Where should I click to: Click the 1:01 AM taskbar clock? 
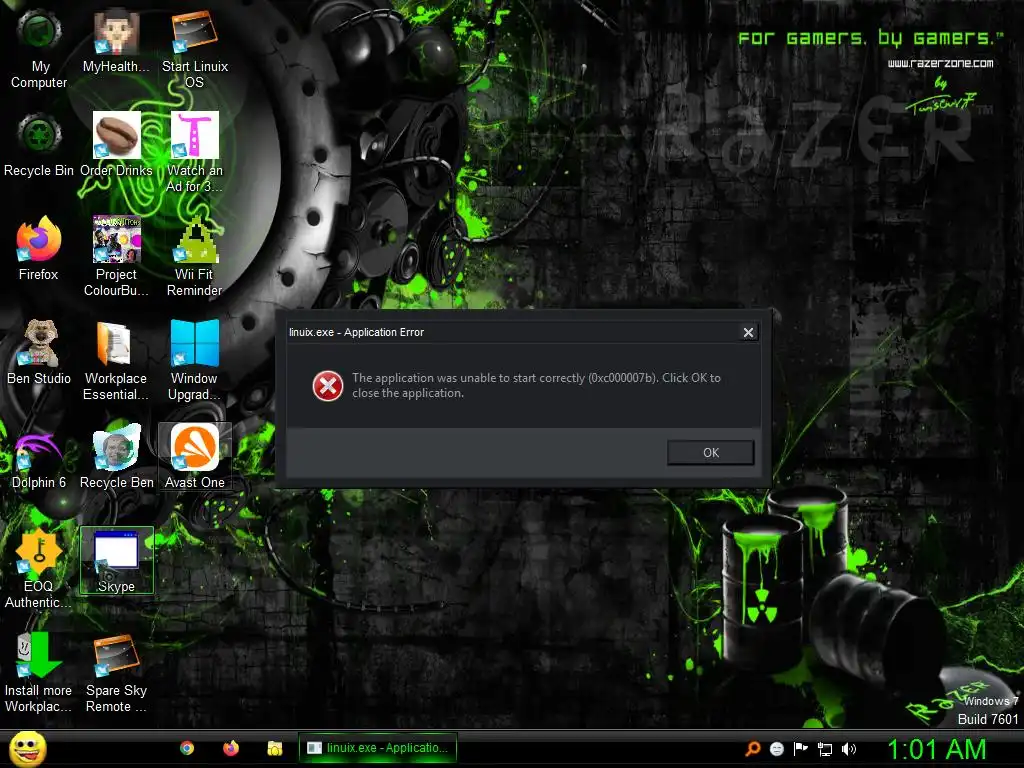[936, 749]
